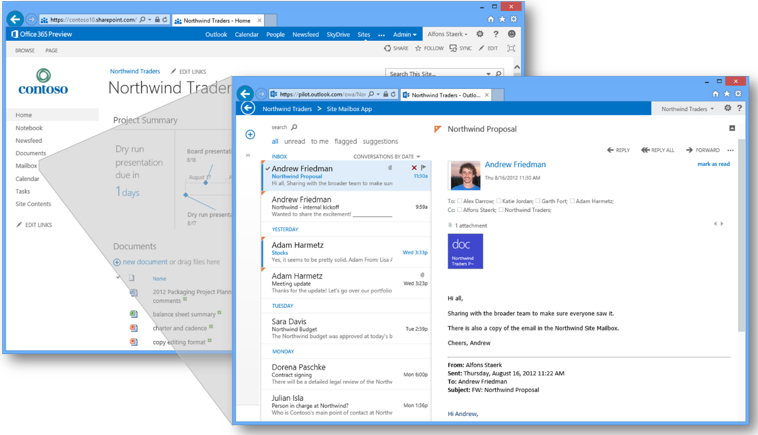Open Dorena Paschke Contract signing message

(346, 374)
